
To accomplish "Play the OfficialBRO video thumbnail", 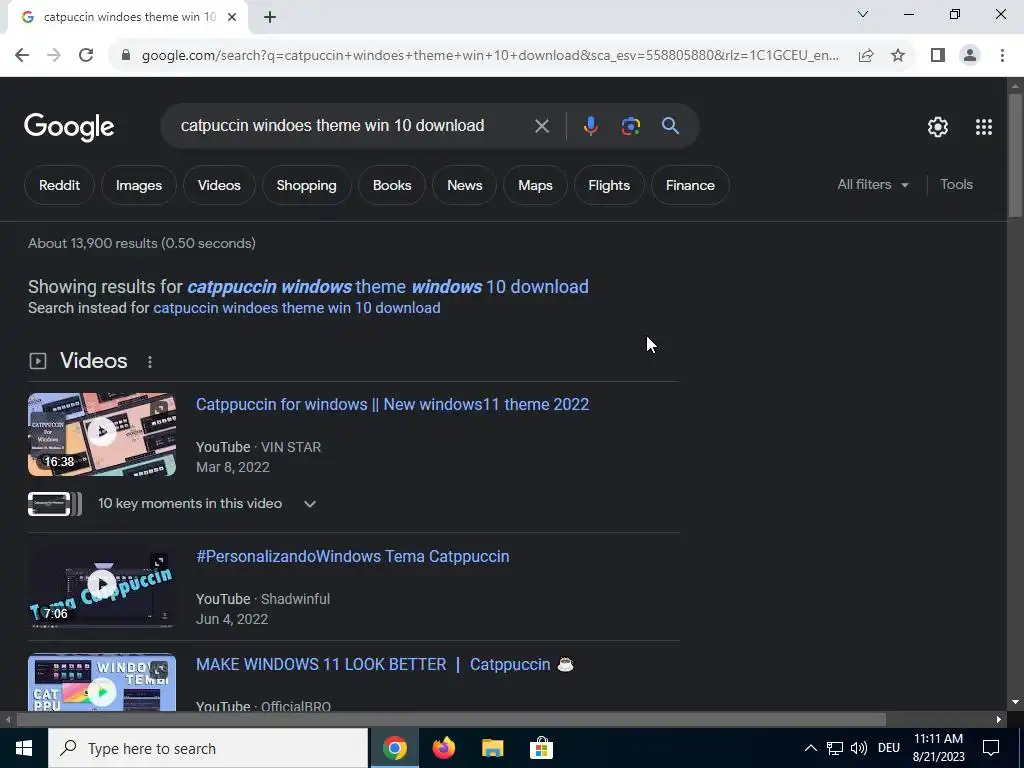I will [102, 682].
